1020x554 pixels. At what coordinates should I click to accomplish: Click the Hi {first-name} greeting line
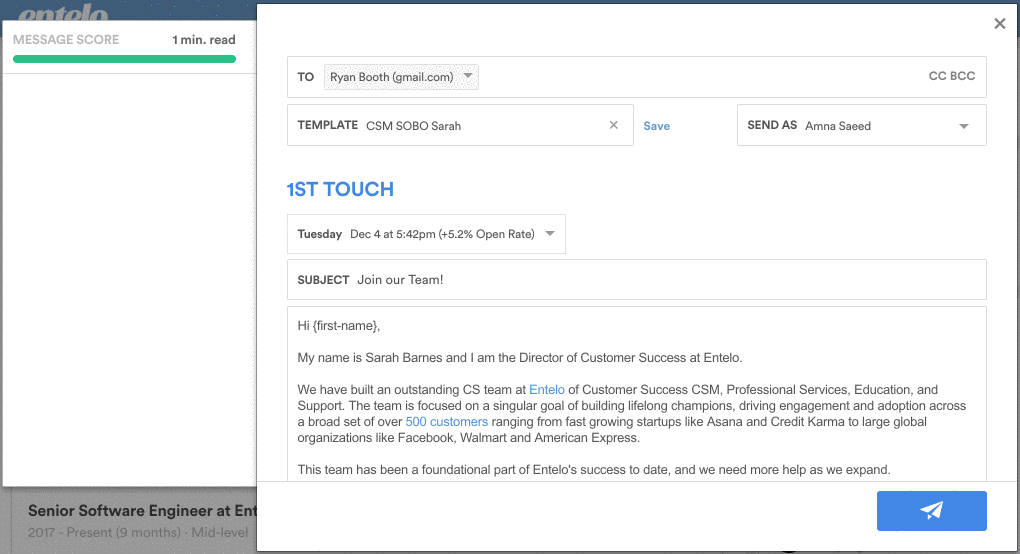coord(338,326)
